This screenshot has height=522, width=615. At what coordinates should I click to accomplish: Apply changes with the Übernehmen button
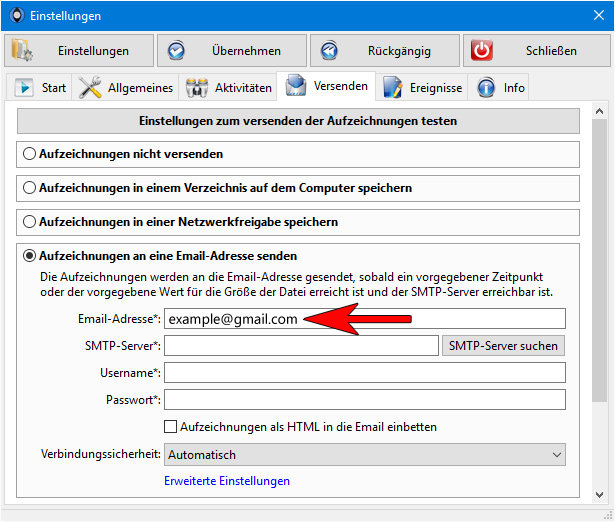(232, 51)
